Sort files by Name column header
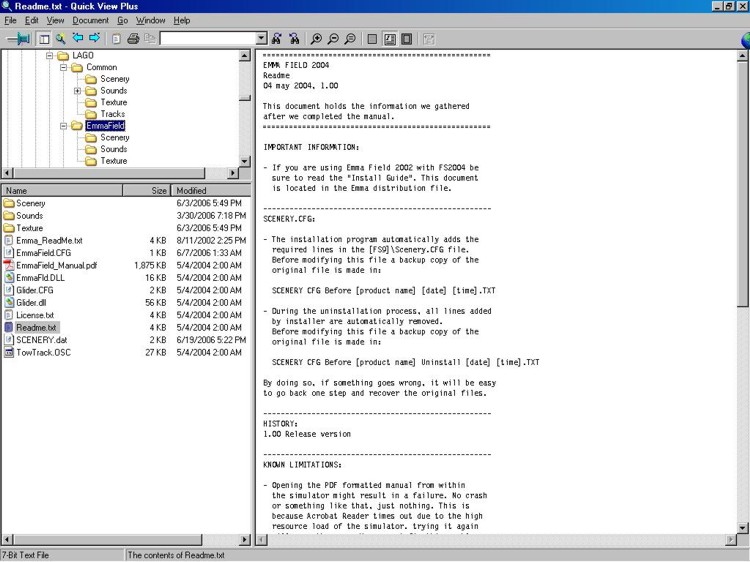This screenshot has height=562, width=750. coord(62,190)
